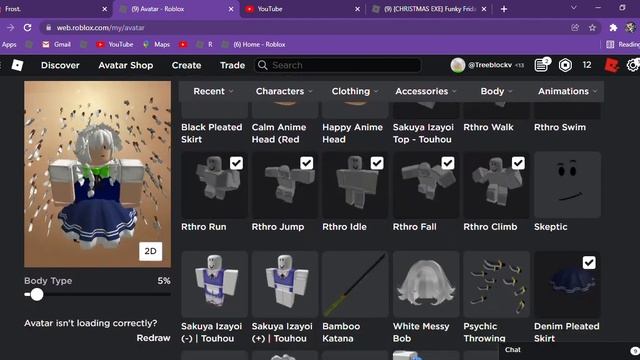This screenshot has height=360, width=640.
Task: Bookmark this page with the star icon
Action: (x=592, y=28)
